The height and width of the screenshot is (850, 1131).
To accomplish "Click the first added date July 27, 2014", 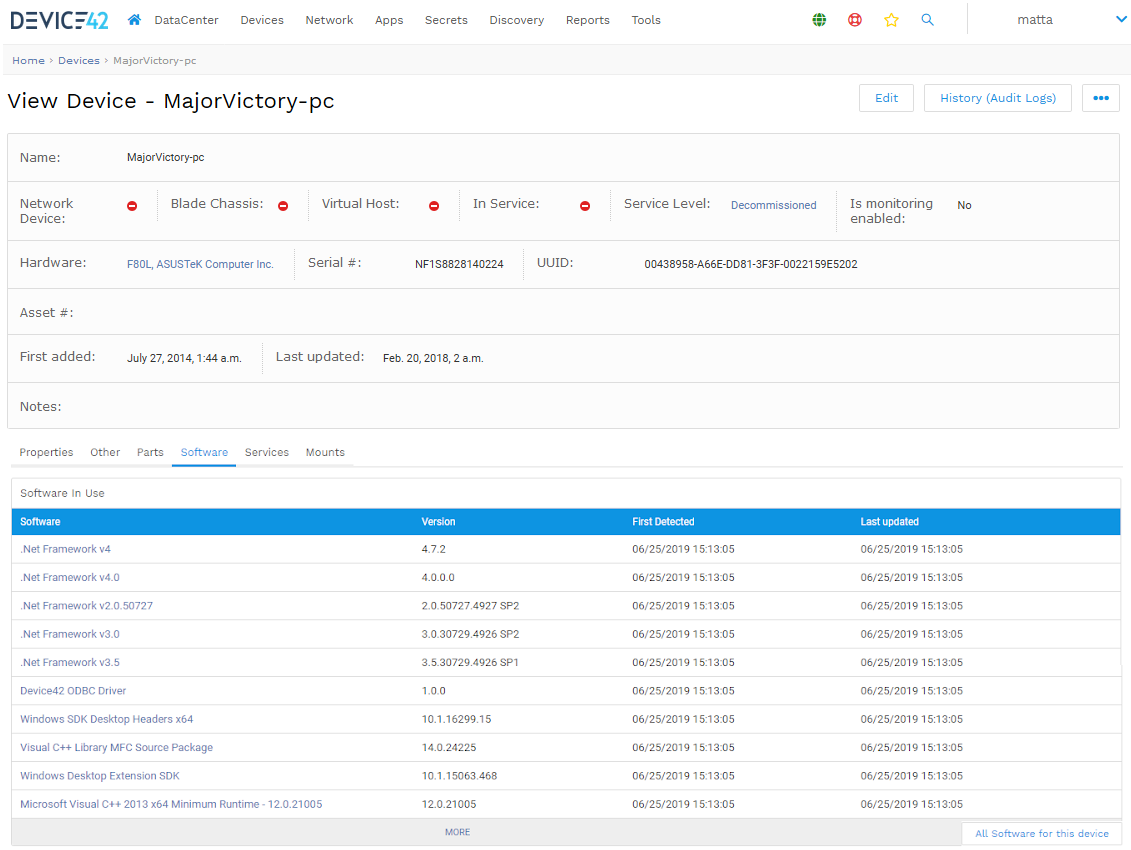I will click(184, 359).
